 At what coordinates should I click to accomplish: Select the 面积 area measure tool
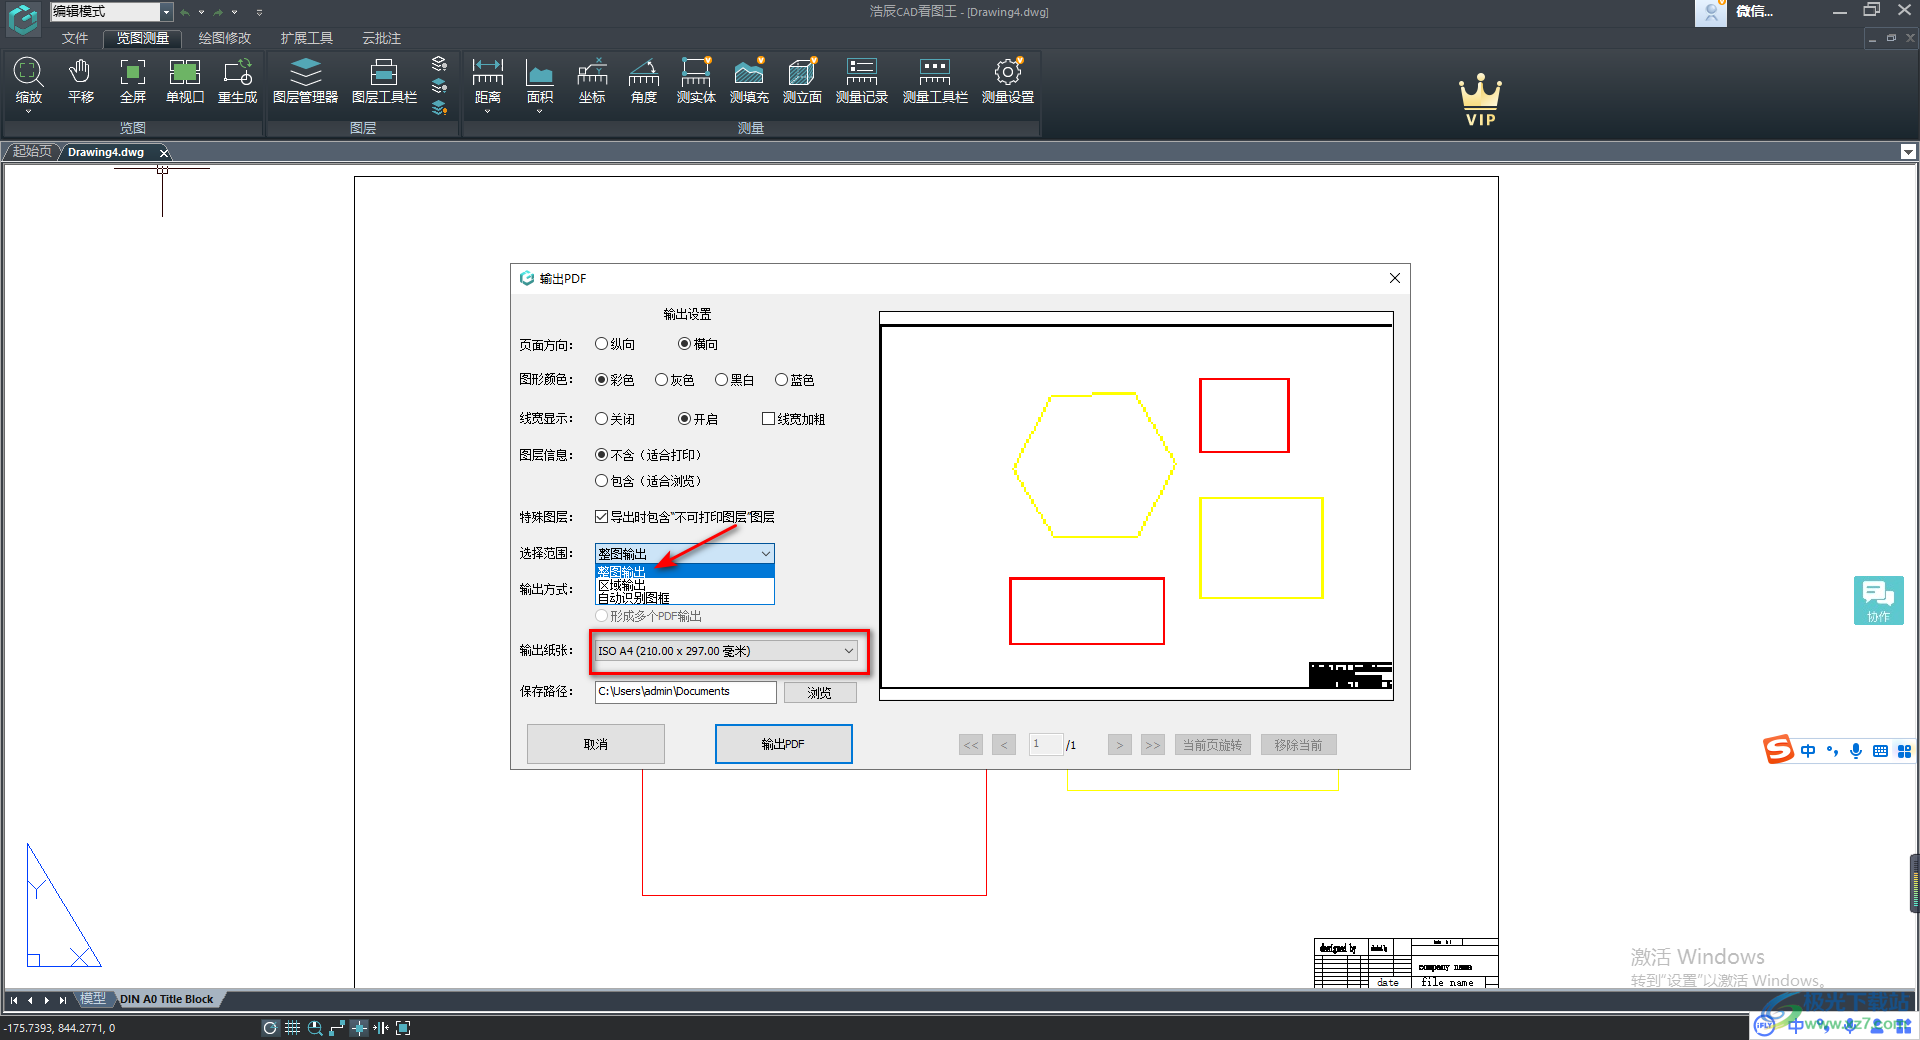540,80
